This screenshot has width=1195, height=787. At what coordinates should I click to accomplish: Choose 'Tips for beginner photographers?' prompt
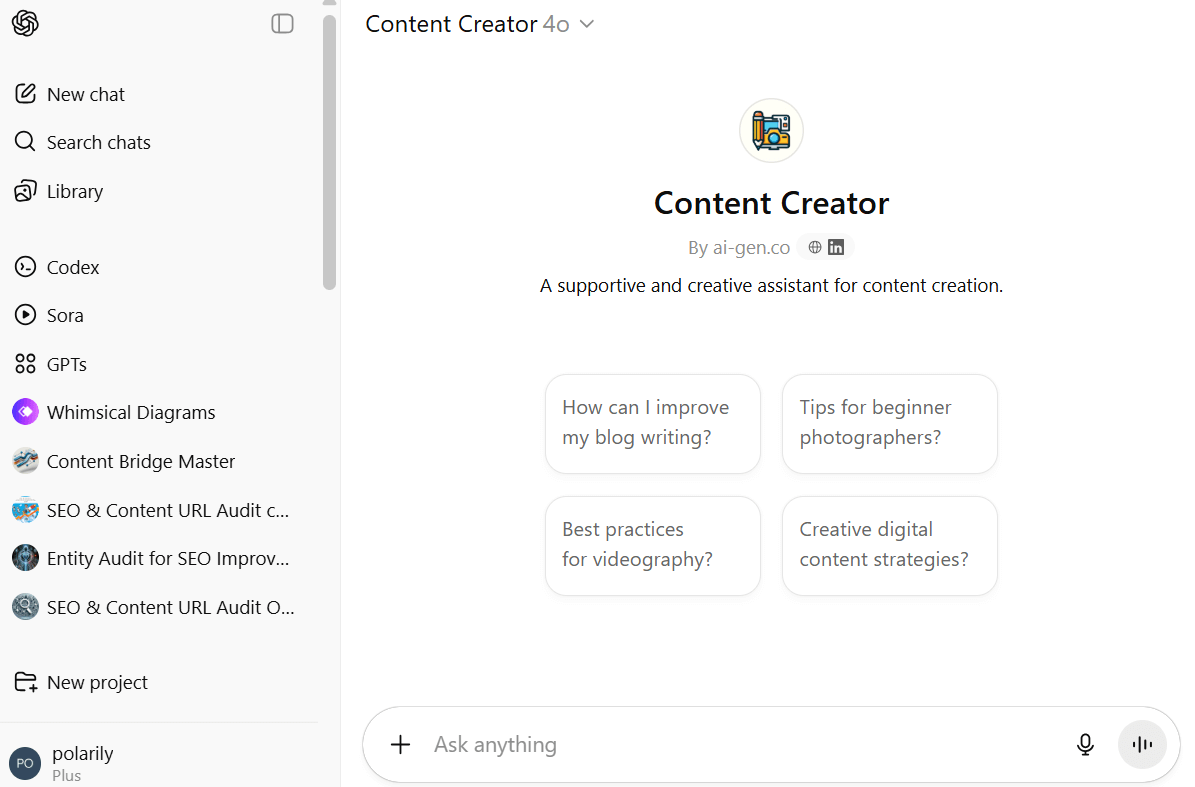889,424
